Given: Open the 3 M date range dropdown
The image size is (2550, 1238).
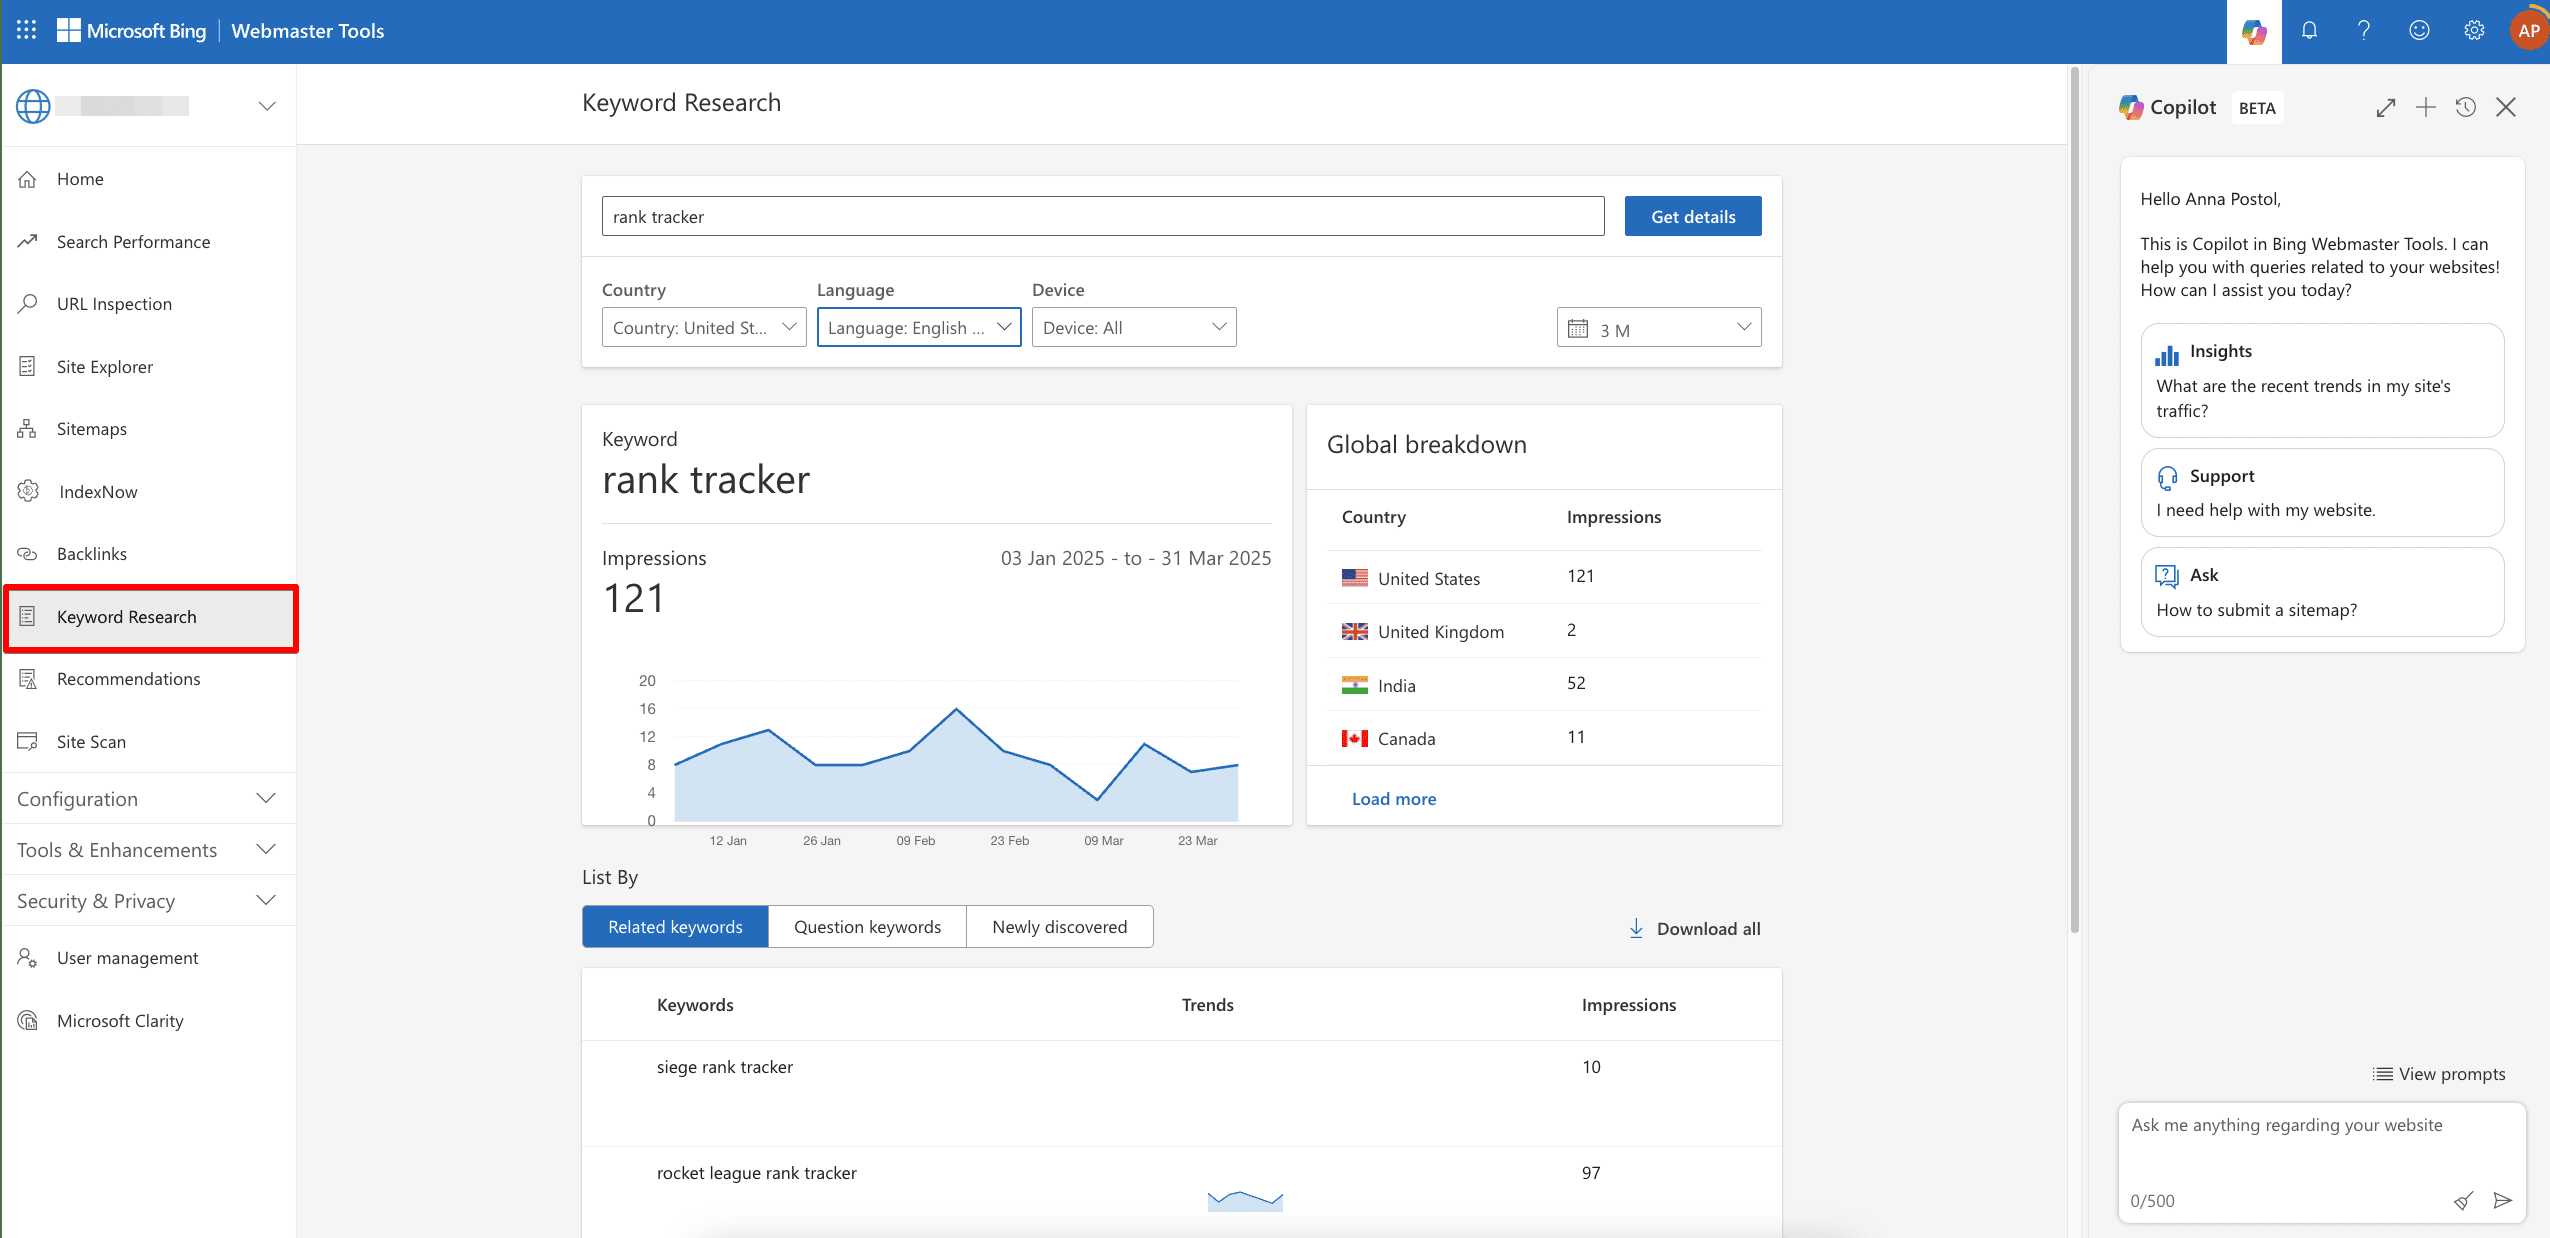Looking at the screenshot, I should click(1658, 329).
